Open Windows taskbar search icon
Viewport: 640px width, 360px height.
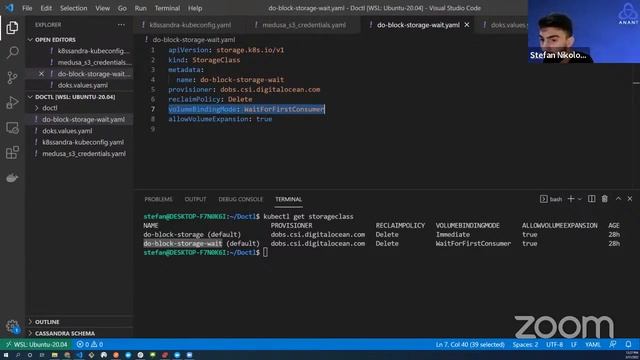tap(18, 356)
